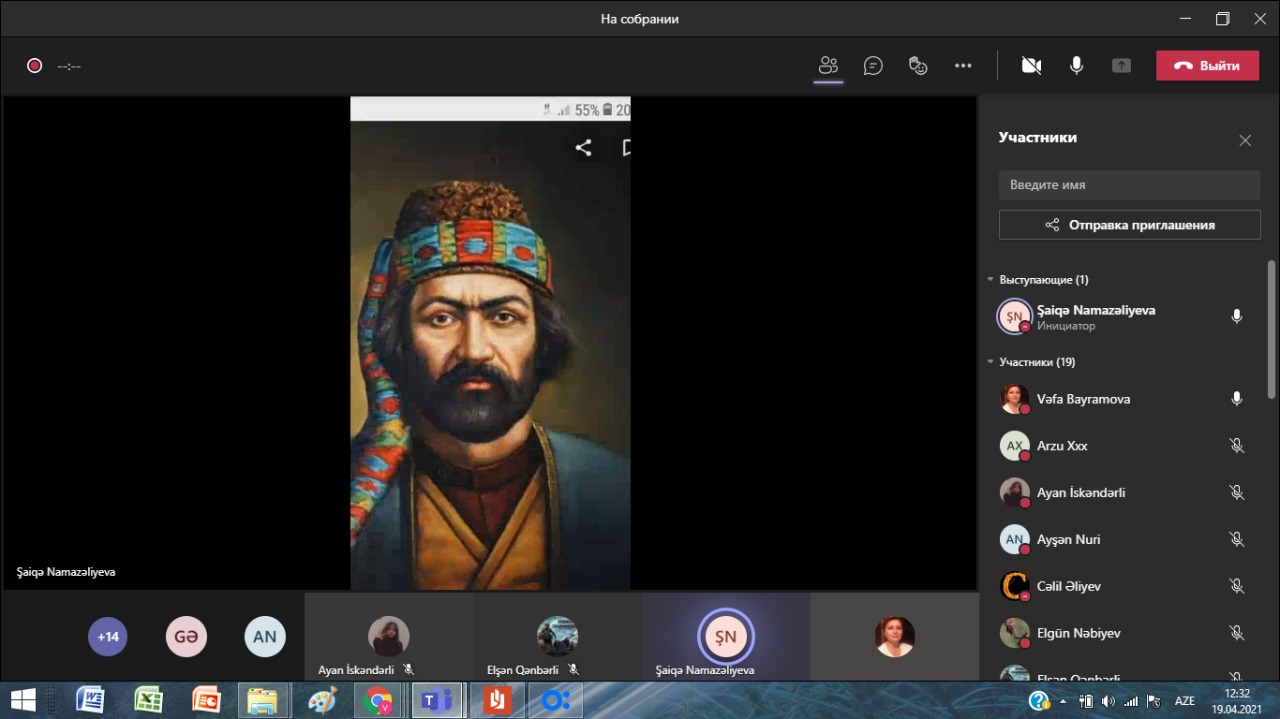Click Отправка приглашения button

click(x=1129, y=225)
